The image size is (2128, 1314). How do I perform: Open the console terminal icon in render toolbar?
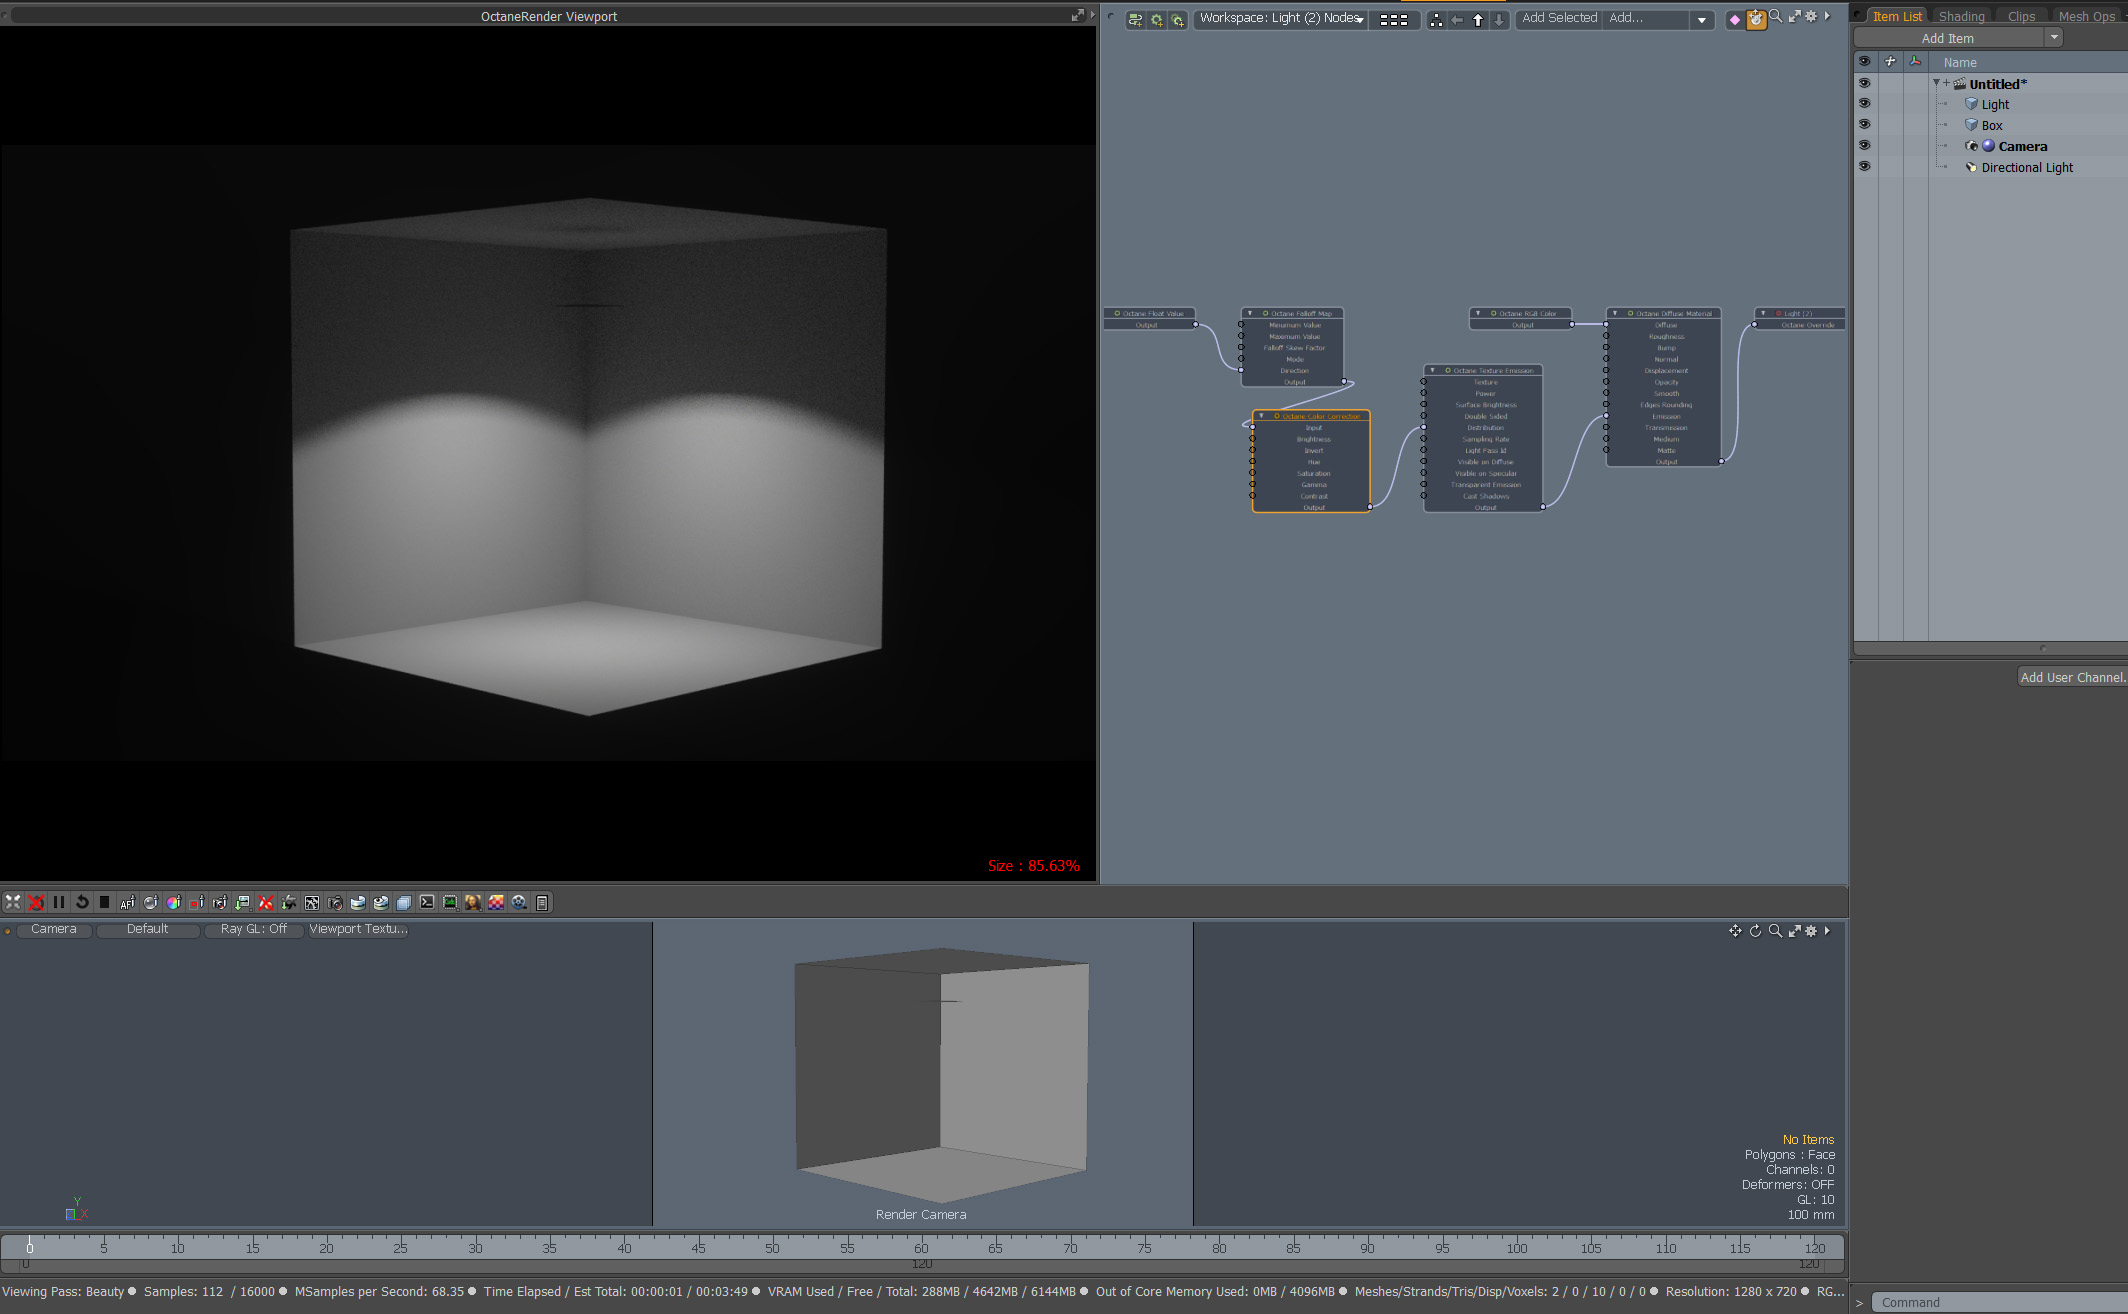coord(427,902)
